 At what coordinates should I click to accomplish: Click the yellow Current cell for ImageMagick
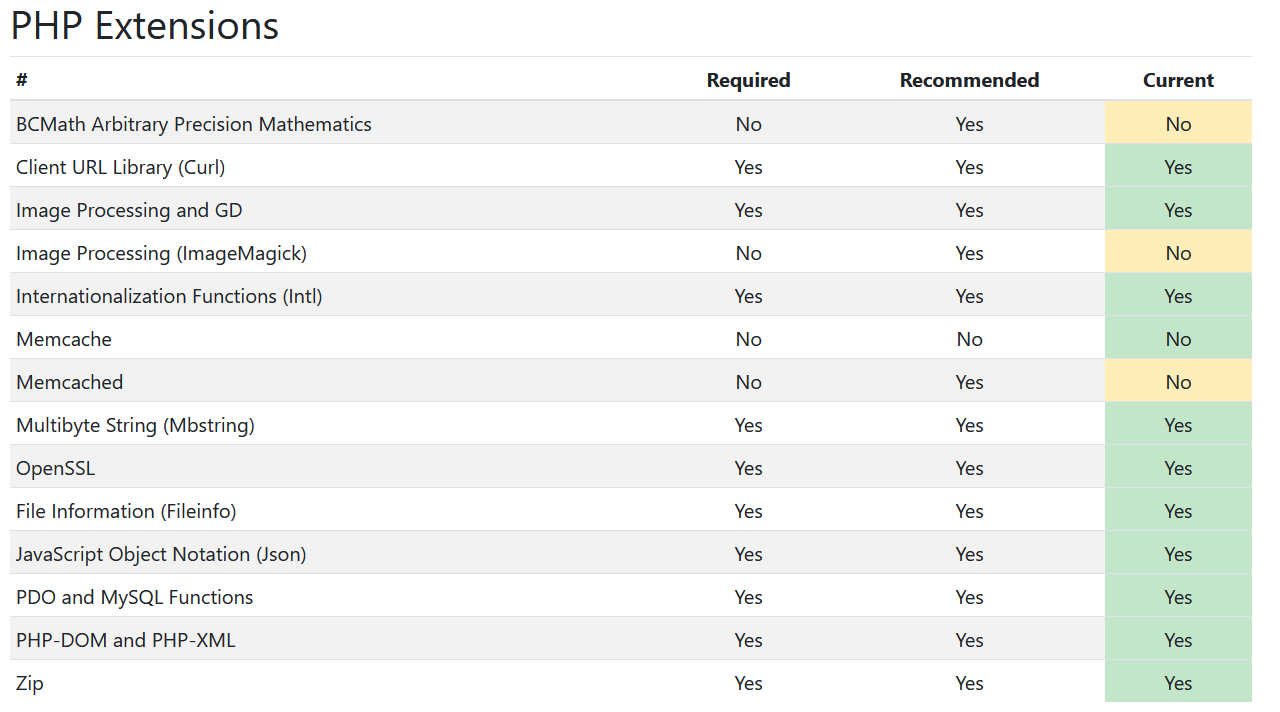[1178, 253]
